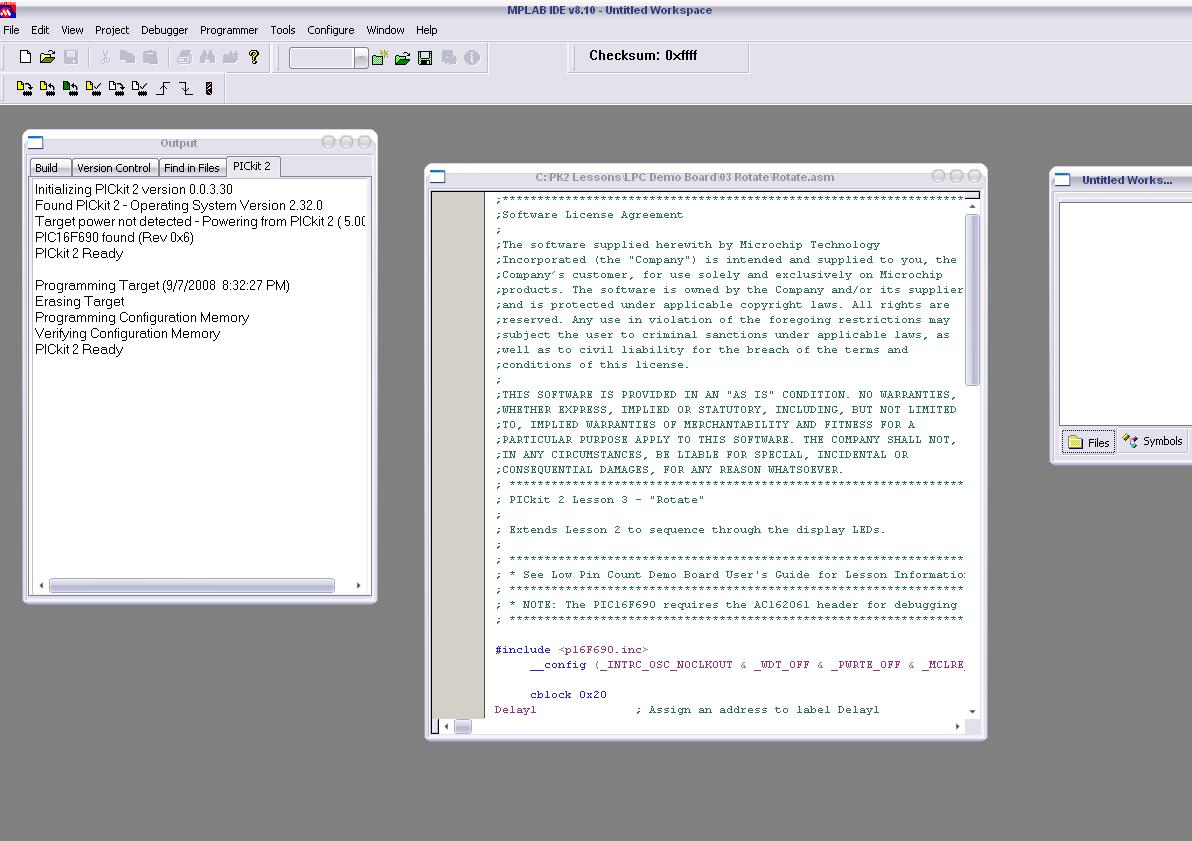
Task: Click the '#include <p16F690.inc>' code line
Action: [x=571, y=650]
